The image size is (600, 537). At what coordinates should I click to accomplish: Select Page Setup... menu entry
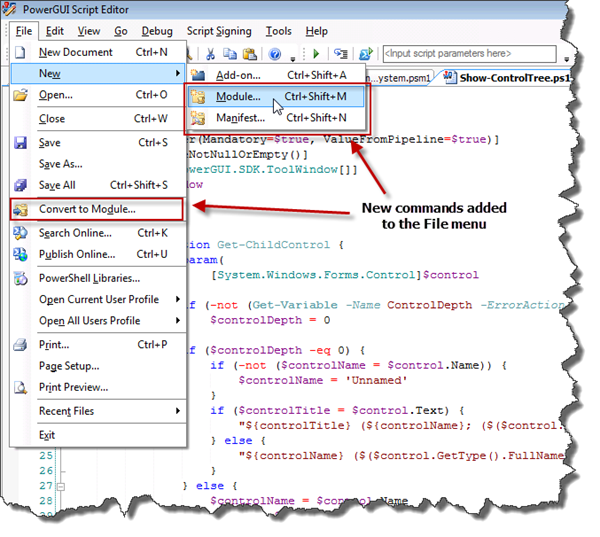98,366
